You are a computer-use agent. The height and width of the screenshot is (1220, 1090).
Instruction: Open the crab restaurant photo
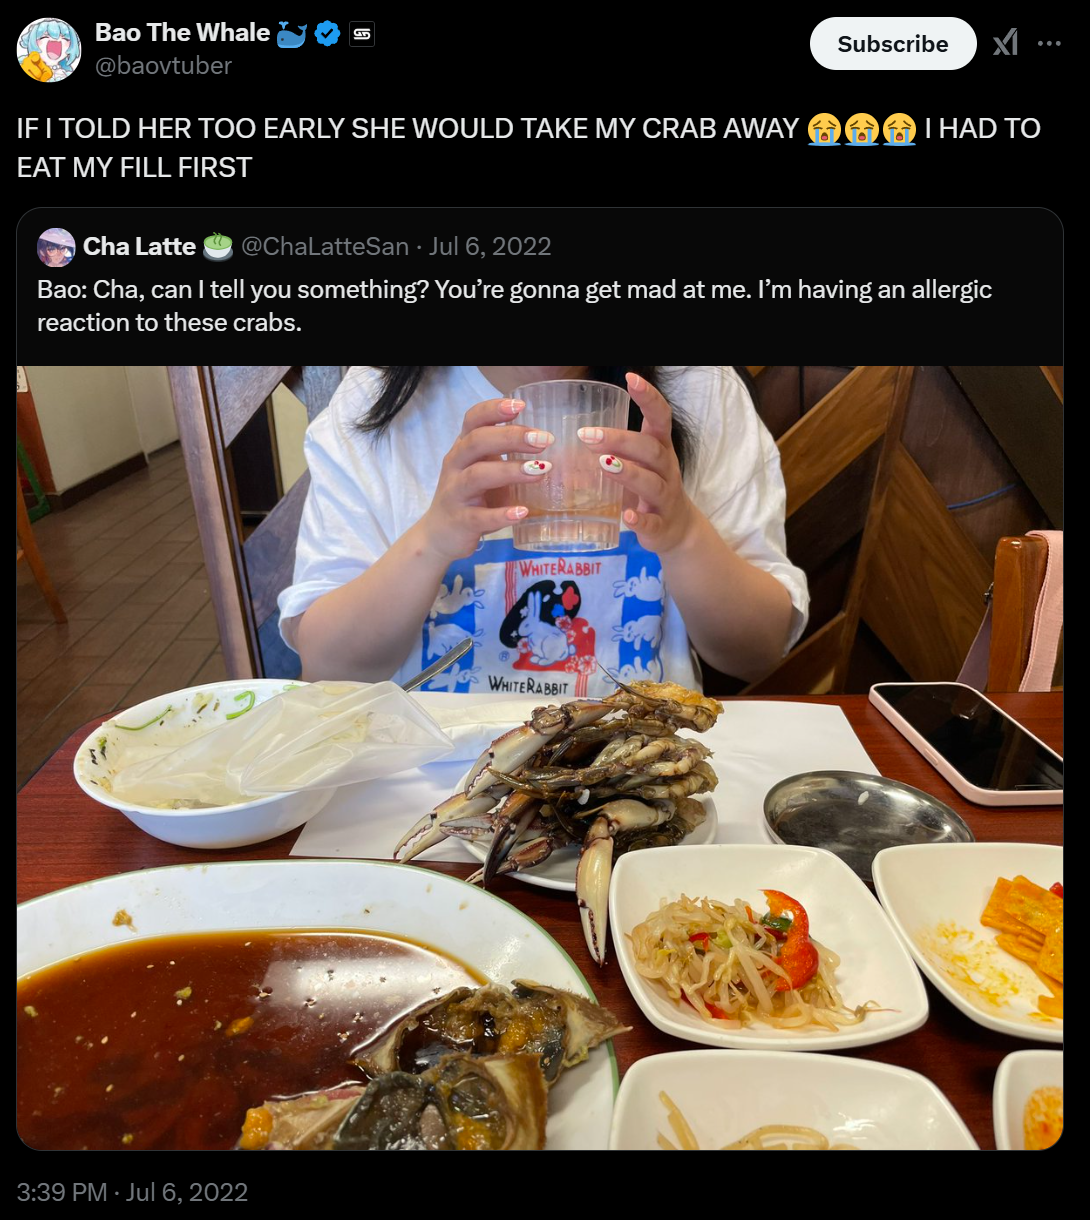click(x=540, y=757)
